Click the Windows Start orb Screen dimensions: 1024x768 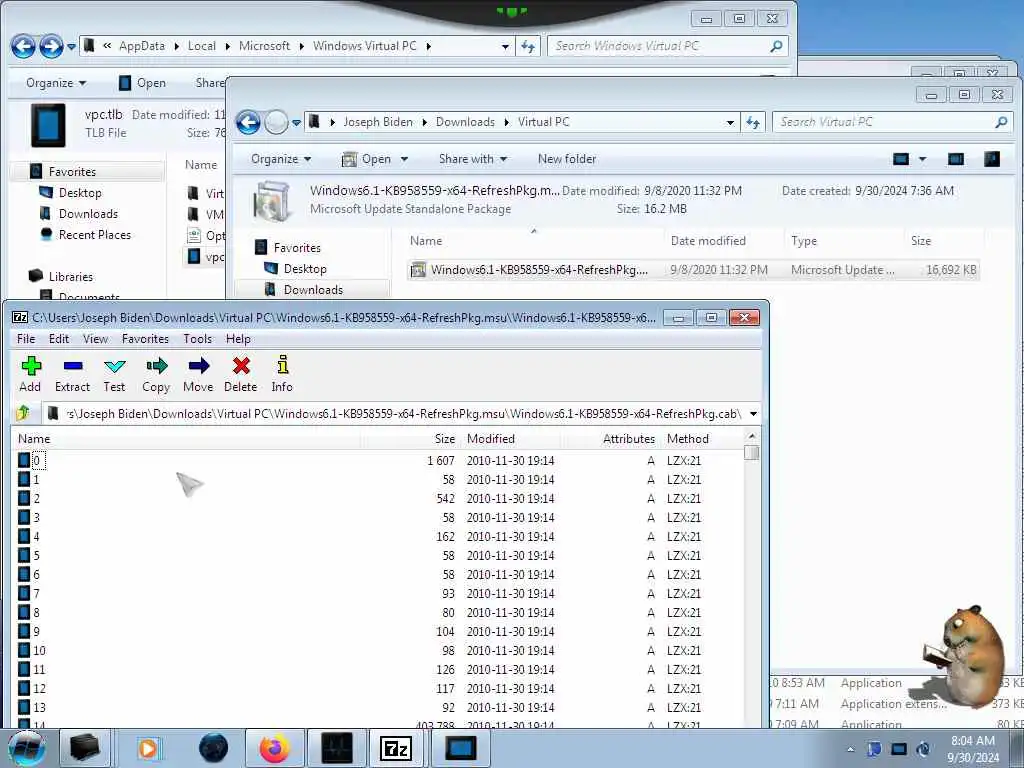pyautogui.click(x=27, y=748)
